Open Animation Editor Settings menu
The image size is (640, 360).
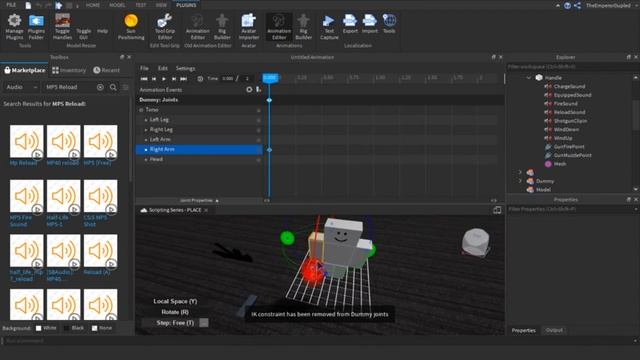tap(185, 68)
